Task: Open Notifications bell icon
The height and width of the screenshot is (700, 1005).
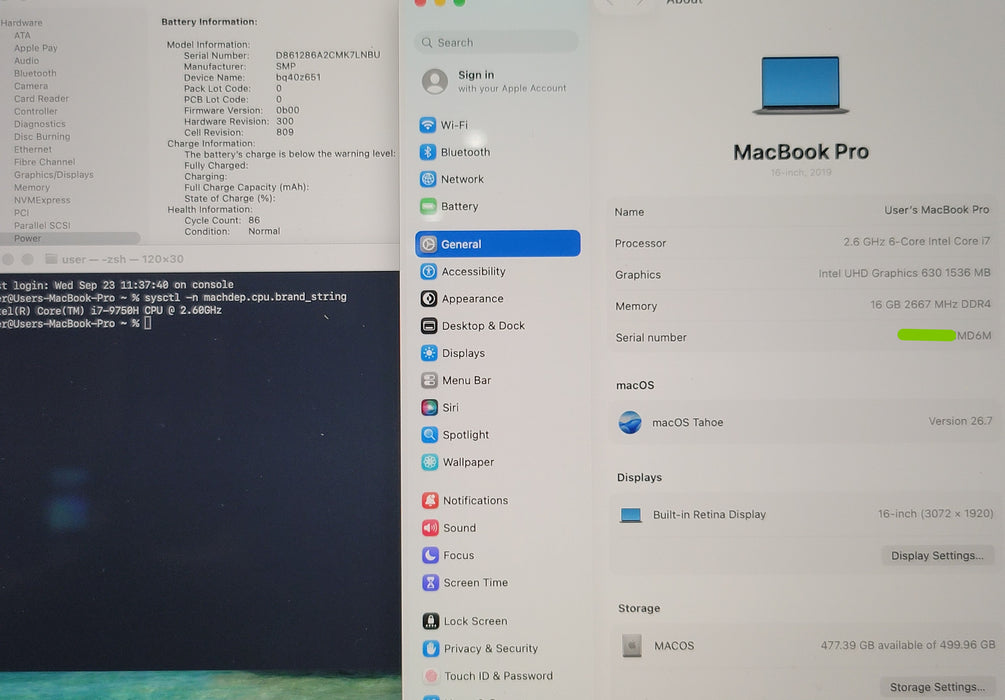Action: tap(430, 500)
